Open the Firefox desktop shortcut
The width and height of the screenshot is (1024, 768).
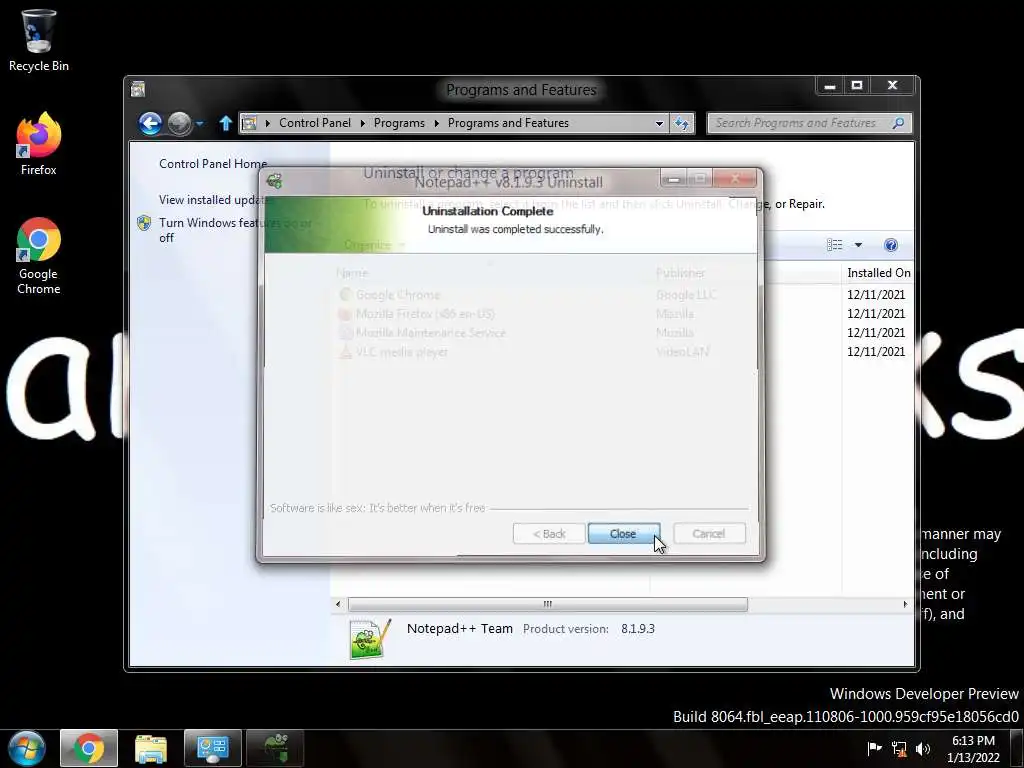[39, 144]
